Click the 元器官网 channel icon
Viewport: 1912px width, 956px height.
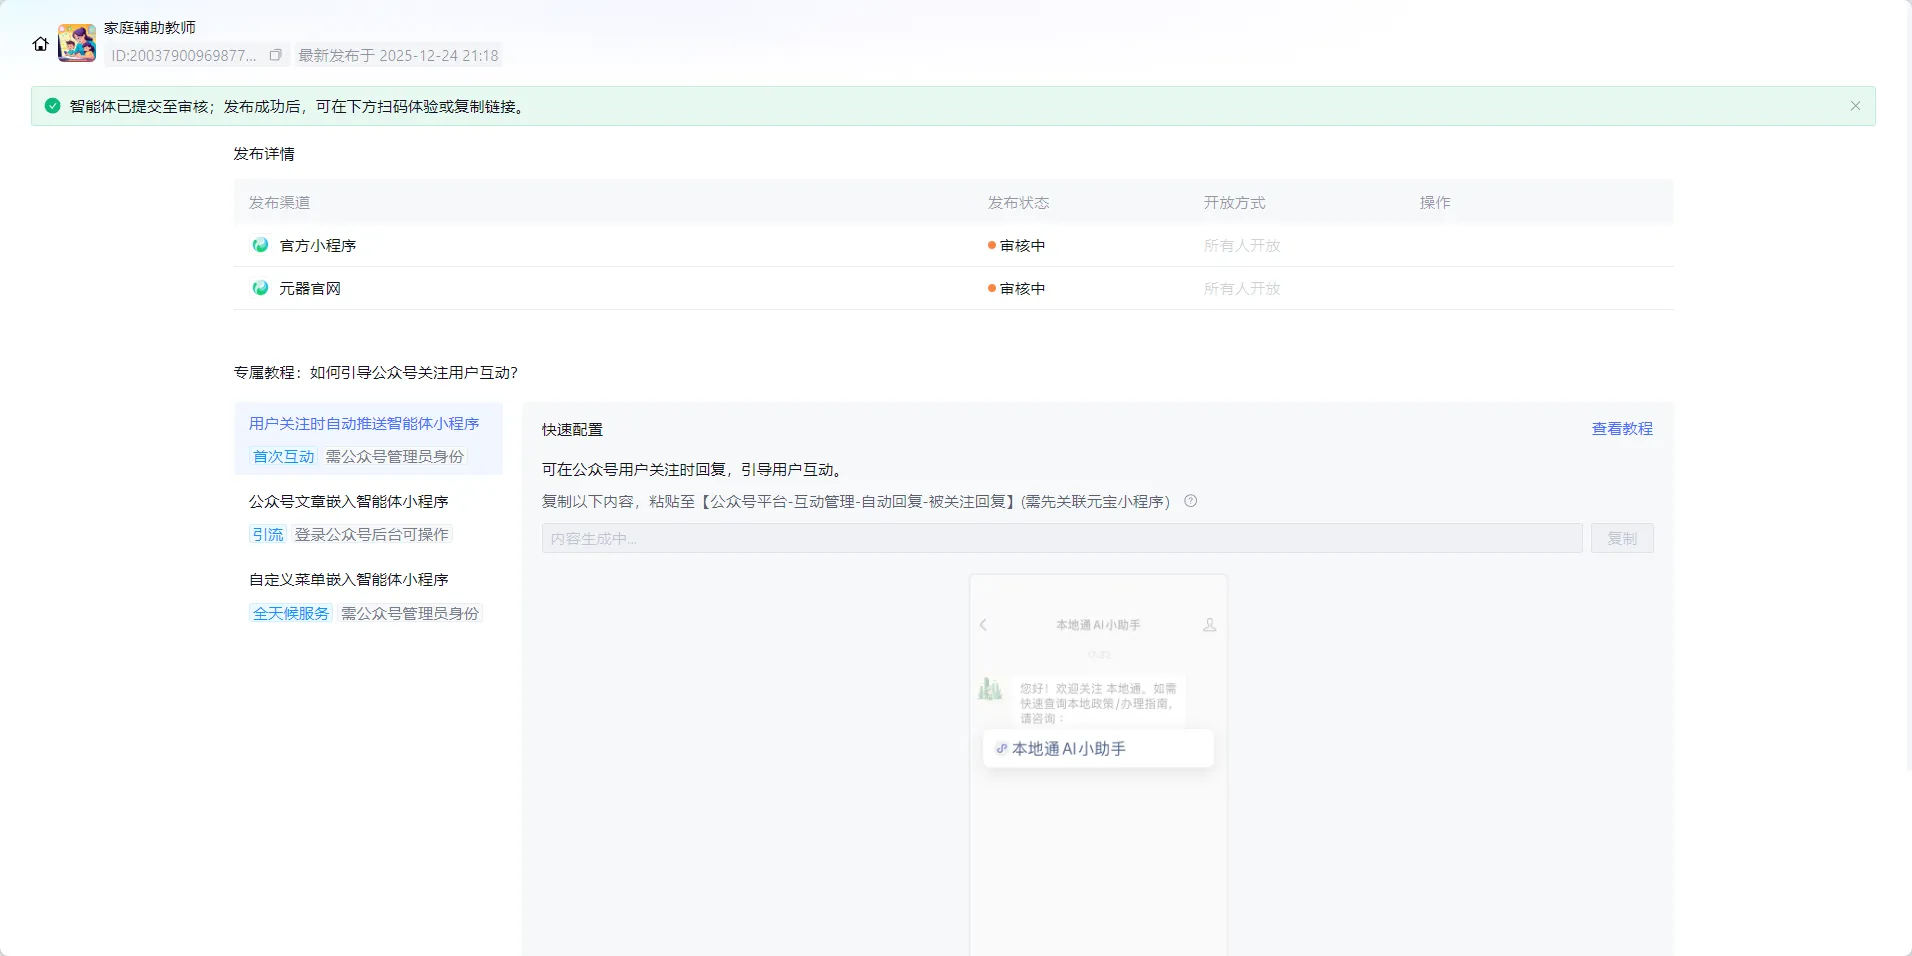tap(260, 288)
